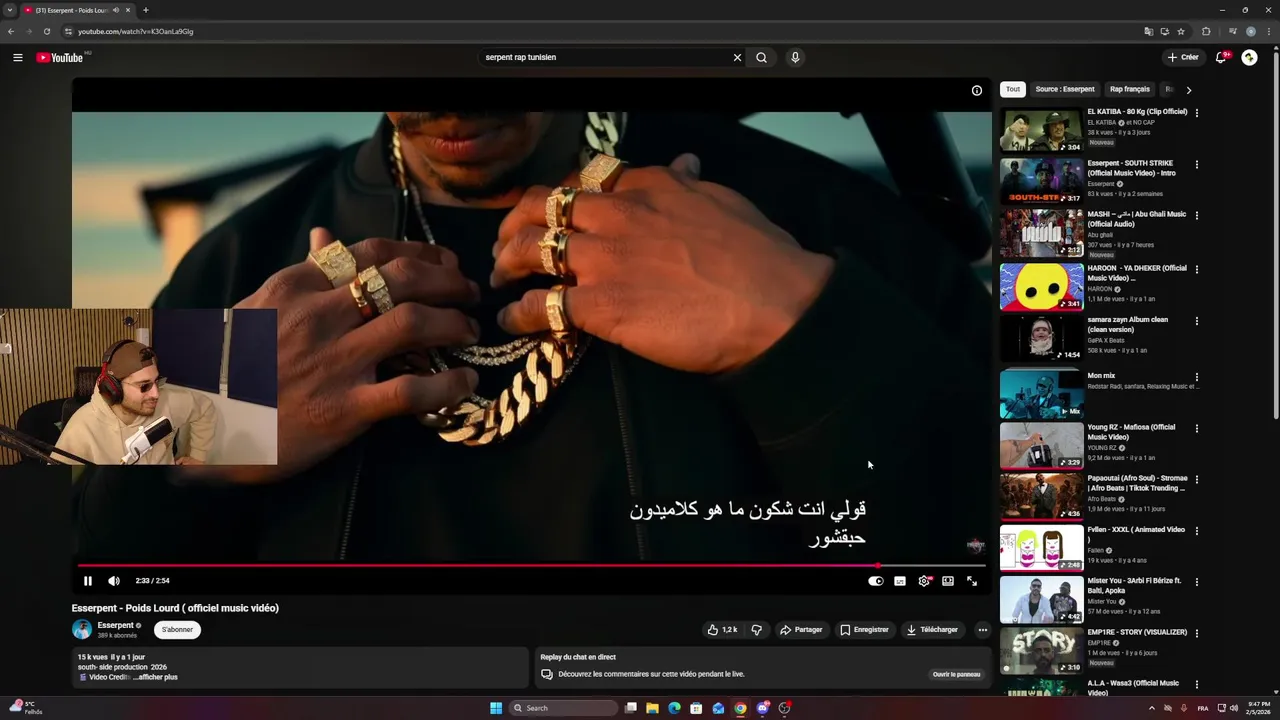The height and width of the screenshot is (720, 1280).
Task: Go to the YouTube home logo
Action: [x=60, y=57]
